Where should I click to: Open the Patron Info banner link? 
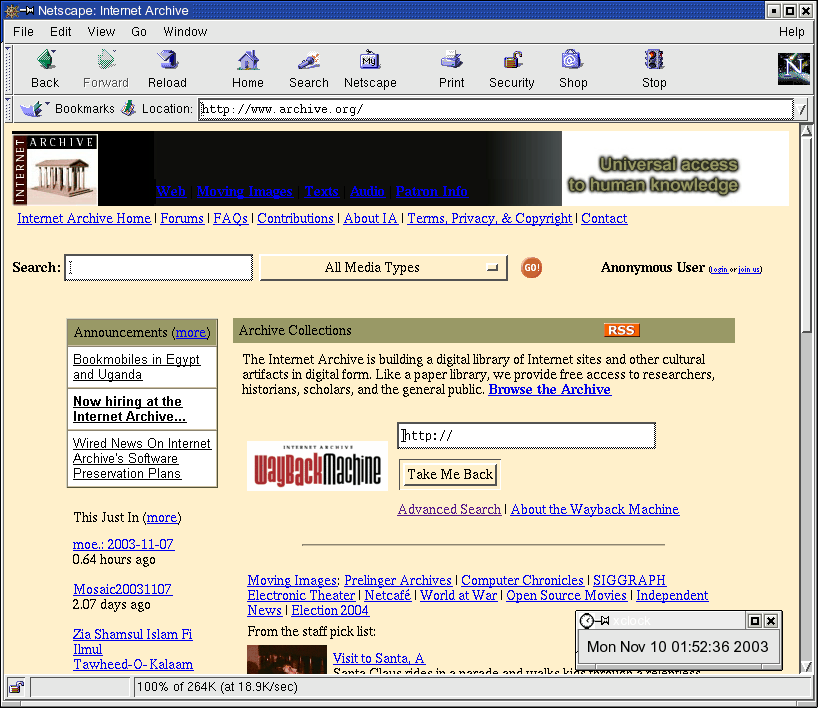click(431, 191)
